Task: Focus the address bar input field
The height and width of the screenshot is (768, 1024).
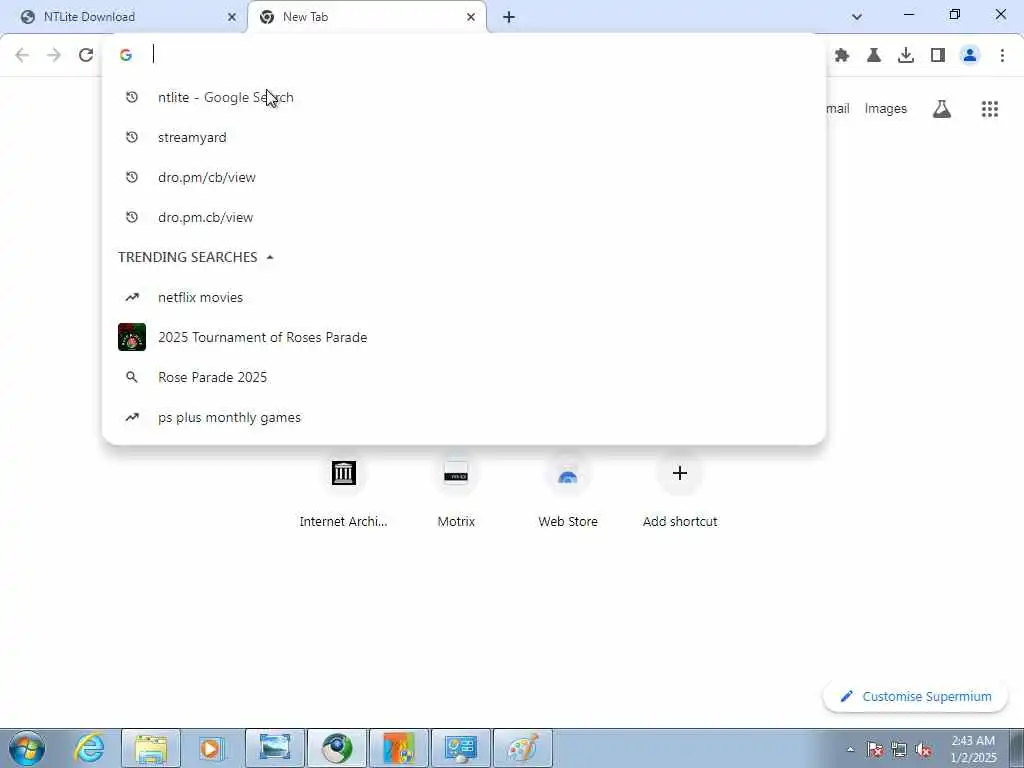Action: click(483, 55)
